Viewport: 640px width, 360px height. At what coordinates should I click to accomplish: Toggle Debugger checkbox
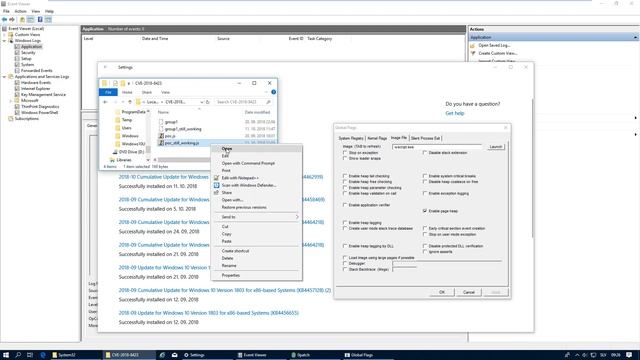pos(345,264)
